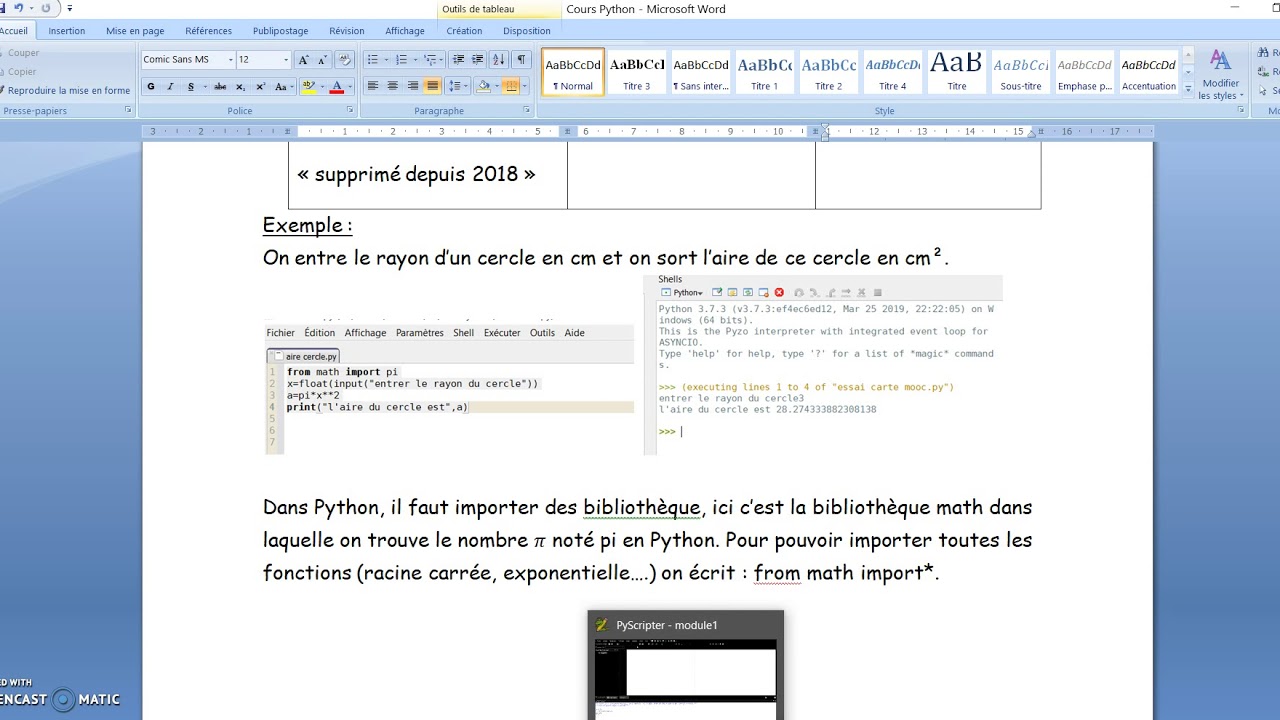Screen dimensions: 1280x720
Task: Customize quick access toolbar dropdown arrow
Action: pos(70,8)
